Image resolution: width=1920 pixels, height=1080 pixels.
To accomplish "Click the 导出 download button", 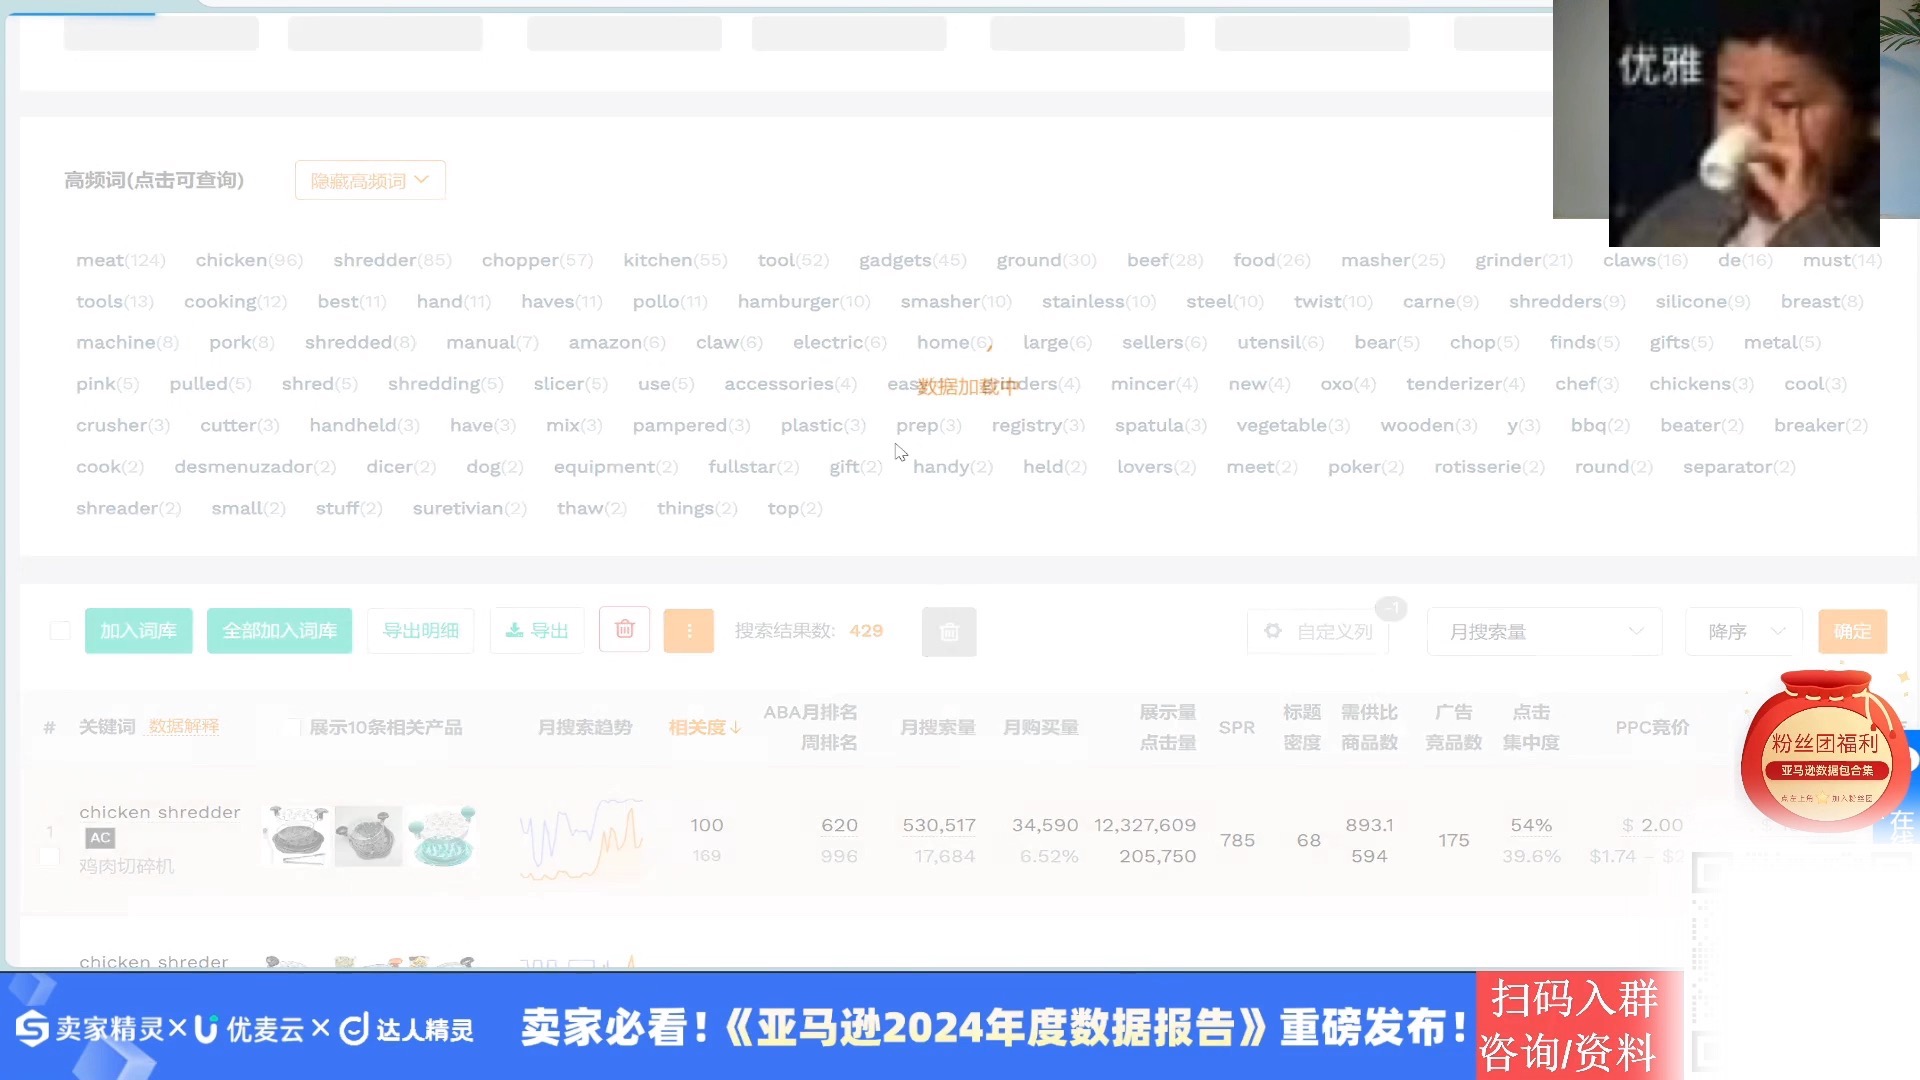I will tap(537, 631).
